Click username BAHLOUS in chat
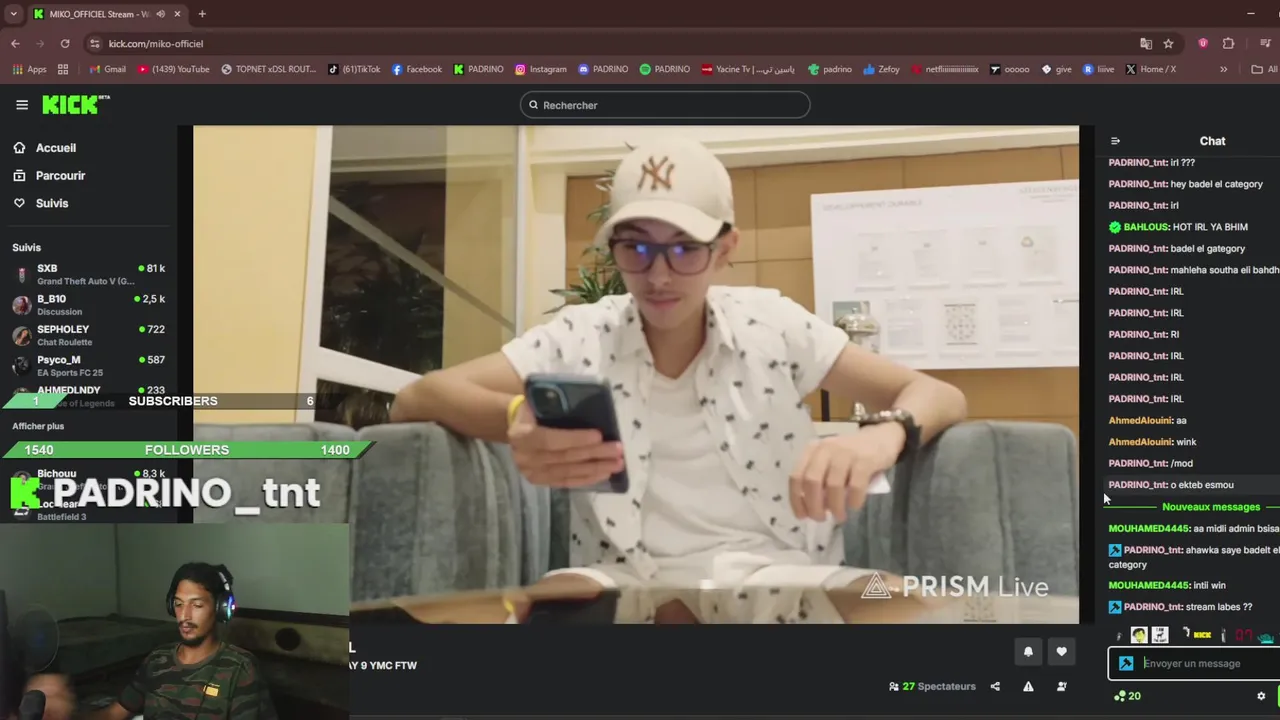 [x=1146, y=227]
